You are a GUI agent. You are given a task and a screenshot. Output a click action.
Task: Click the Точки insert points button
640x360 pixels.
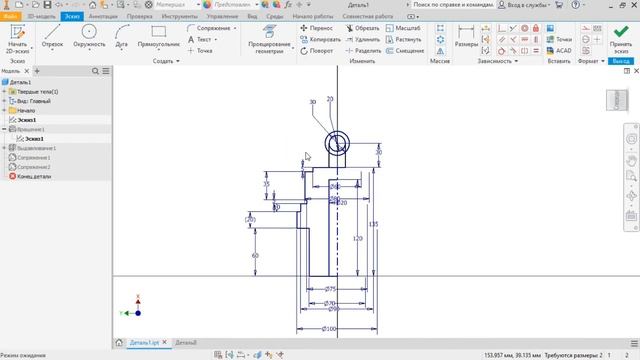559,39
